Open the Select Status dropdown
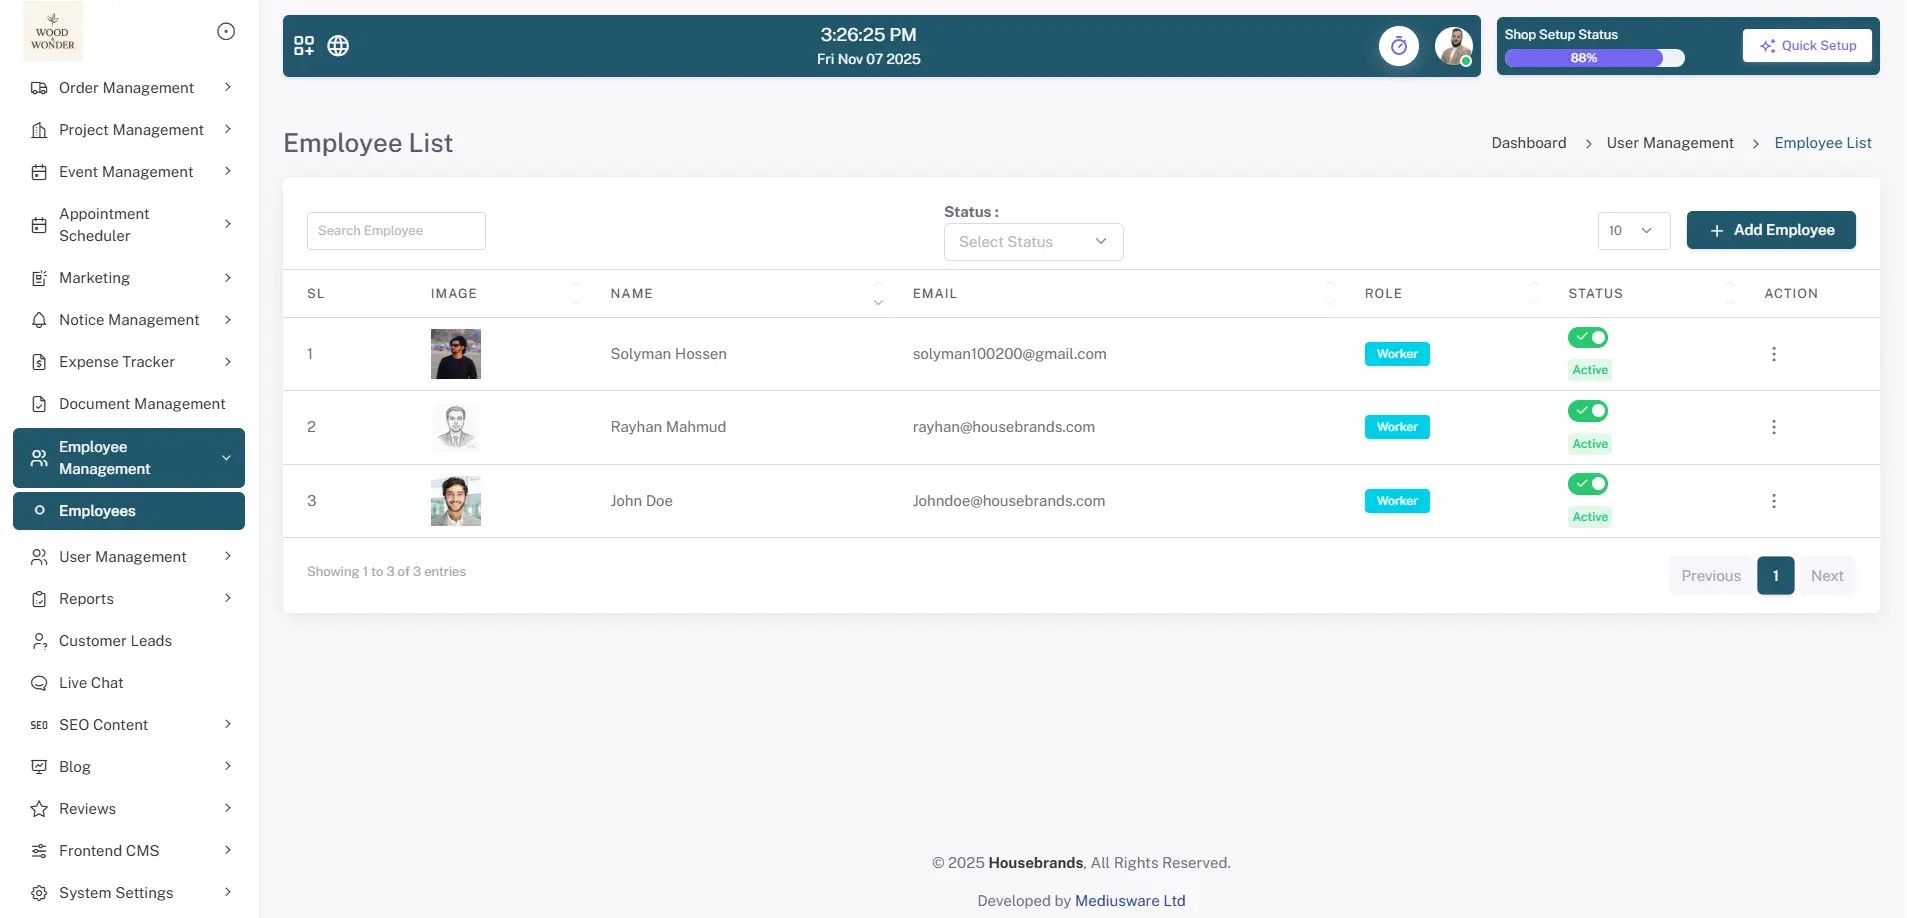Image resolution: width=1907 pixels, height=918 pixels. click(1034, 241)
